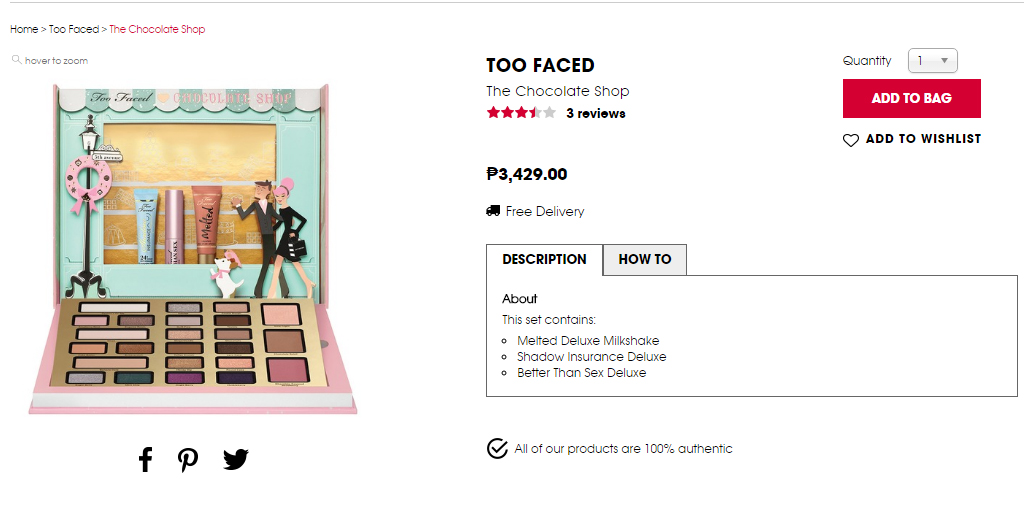Viewport: 1024px width, 508px height.
Task: Click the authentic checkmark badge icon
Action: click(x=497, y=448)
